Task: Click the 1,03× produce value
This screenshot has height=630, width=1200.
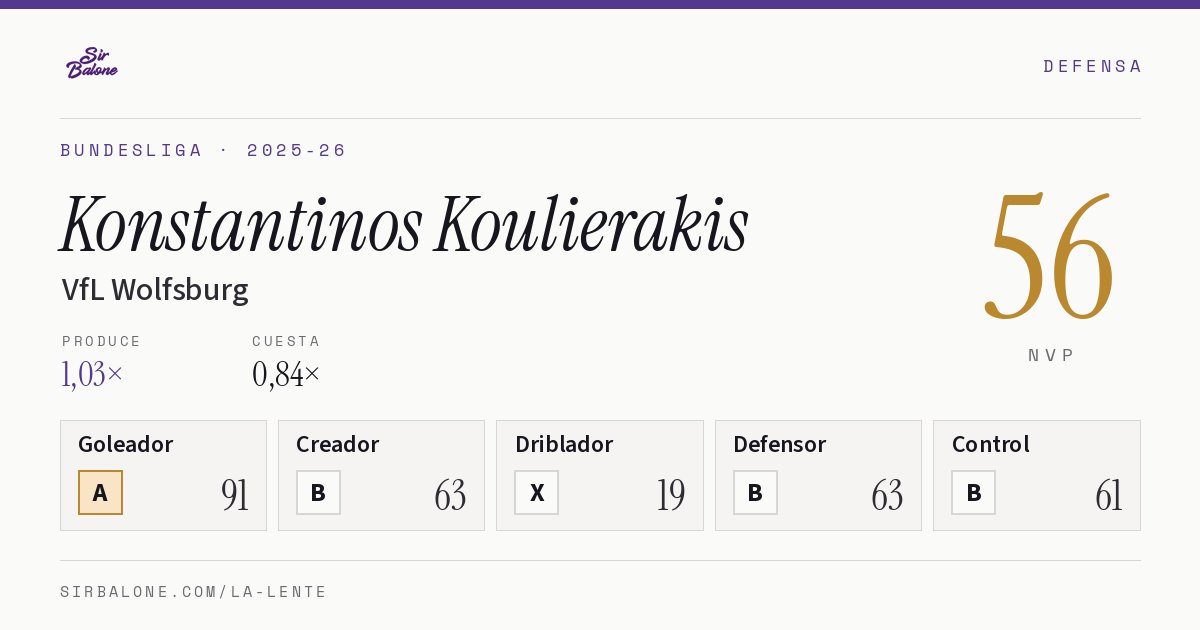Action: 92,374
